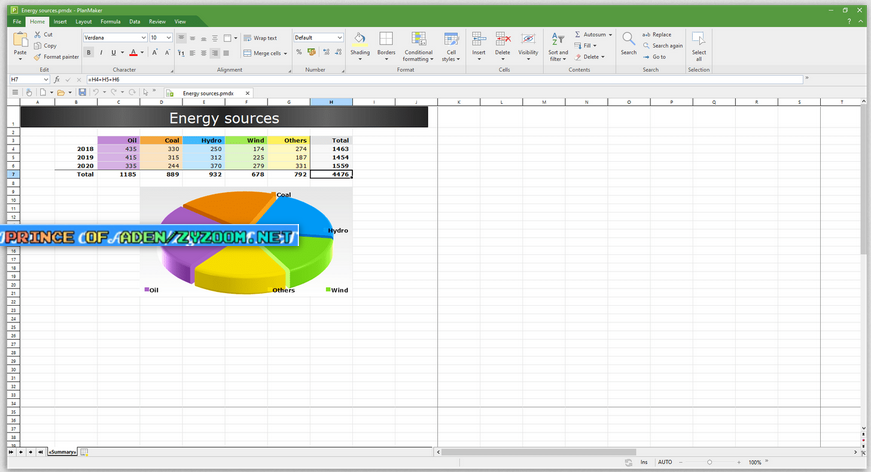Image resolution: width=871 pixels, height=472 pixels.
Task: Click the new document icon in quick toolbar
Action: tap(43, 92)
